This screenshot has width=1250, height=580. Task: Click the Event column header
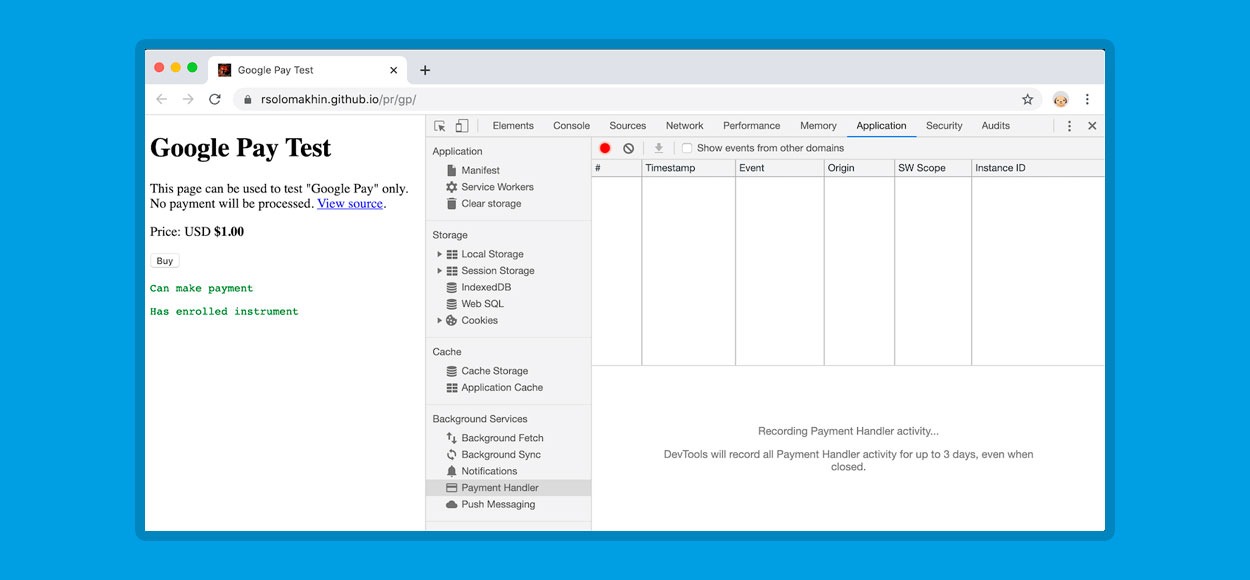(780, 168)
